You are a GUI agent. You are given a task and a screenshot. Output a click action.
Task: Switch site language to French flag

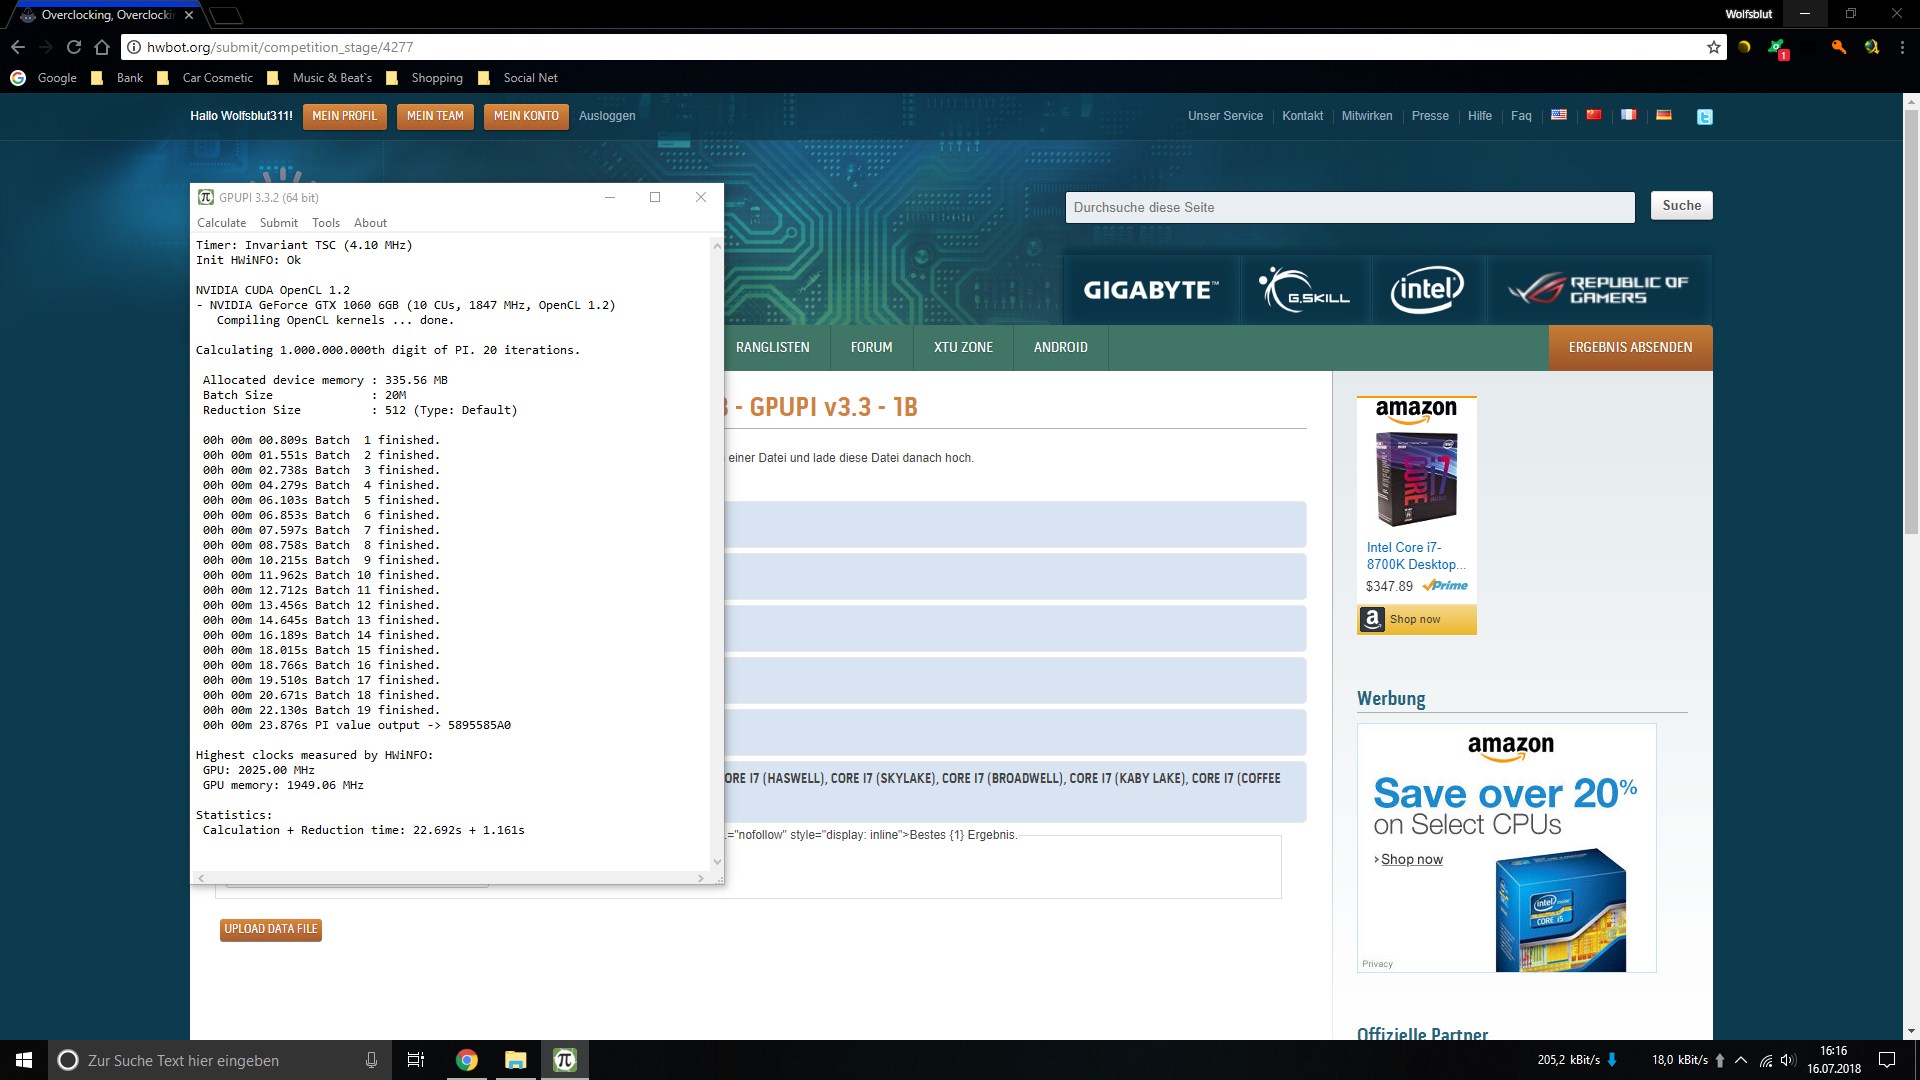pos(1629,115)
